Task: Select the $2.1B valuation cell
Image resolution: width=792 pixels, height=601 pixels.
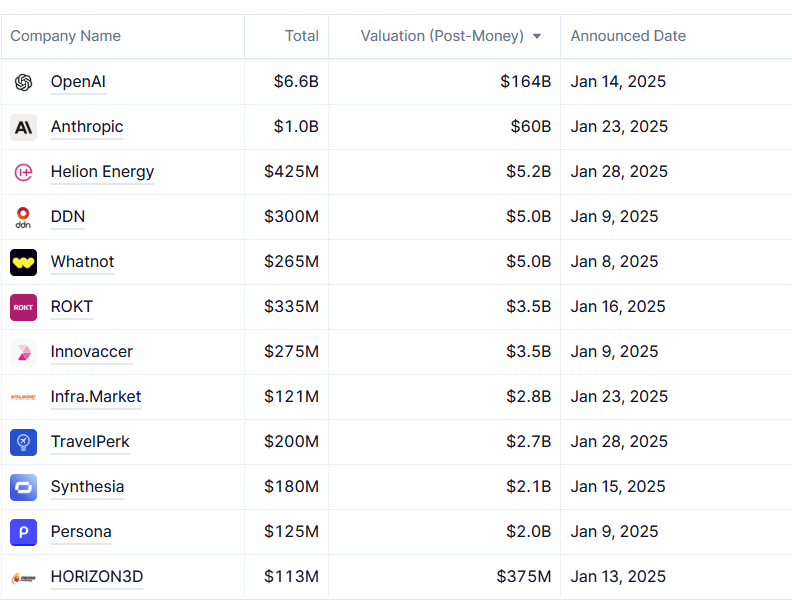Action: (444, 486)
